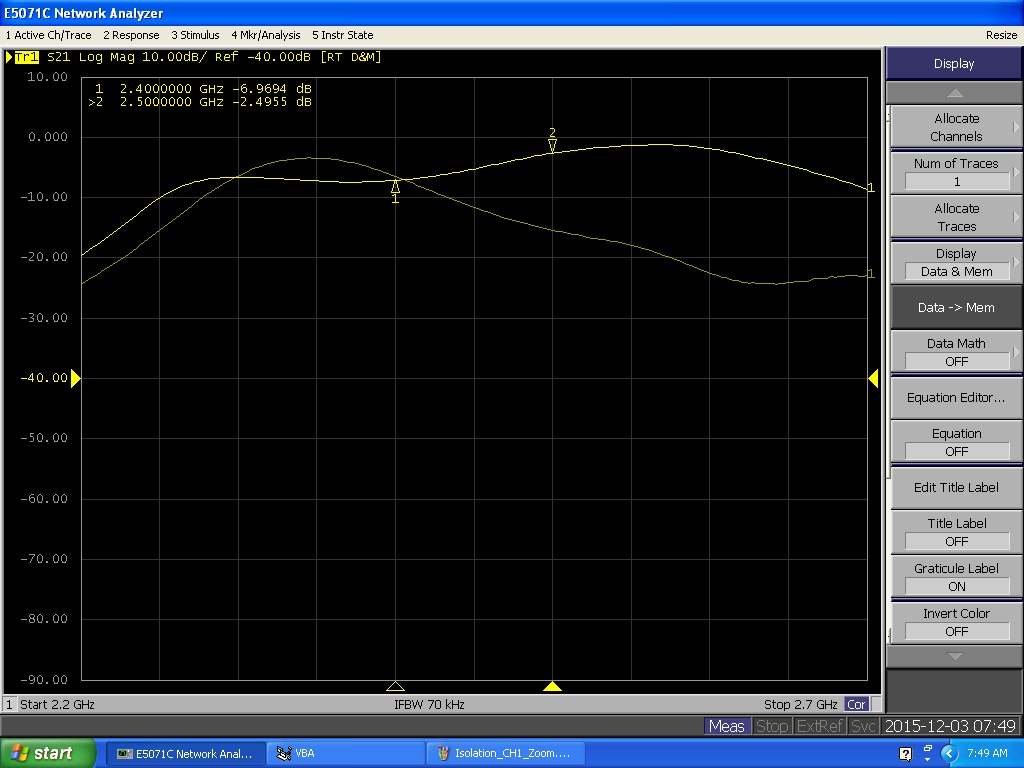Expand the Allocate Channels submenu

pos(956,127)
